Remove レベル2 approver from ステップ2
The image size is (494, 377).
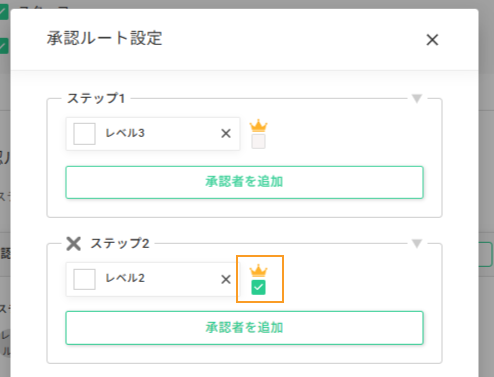point(226,279)
